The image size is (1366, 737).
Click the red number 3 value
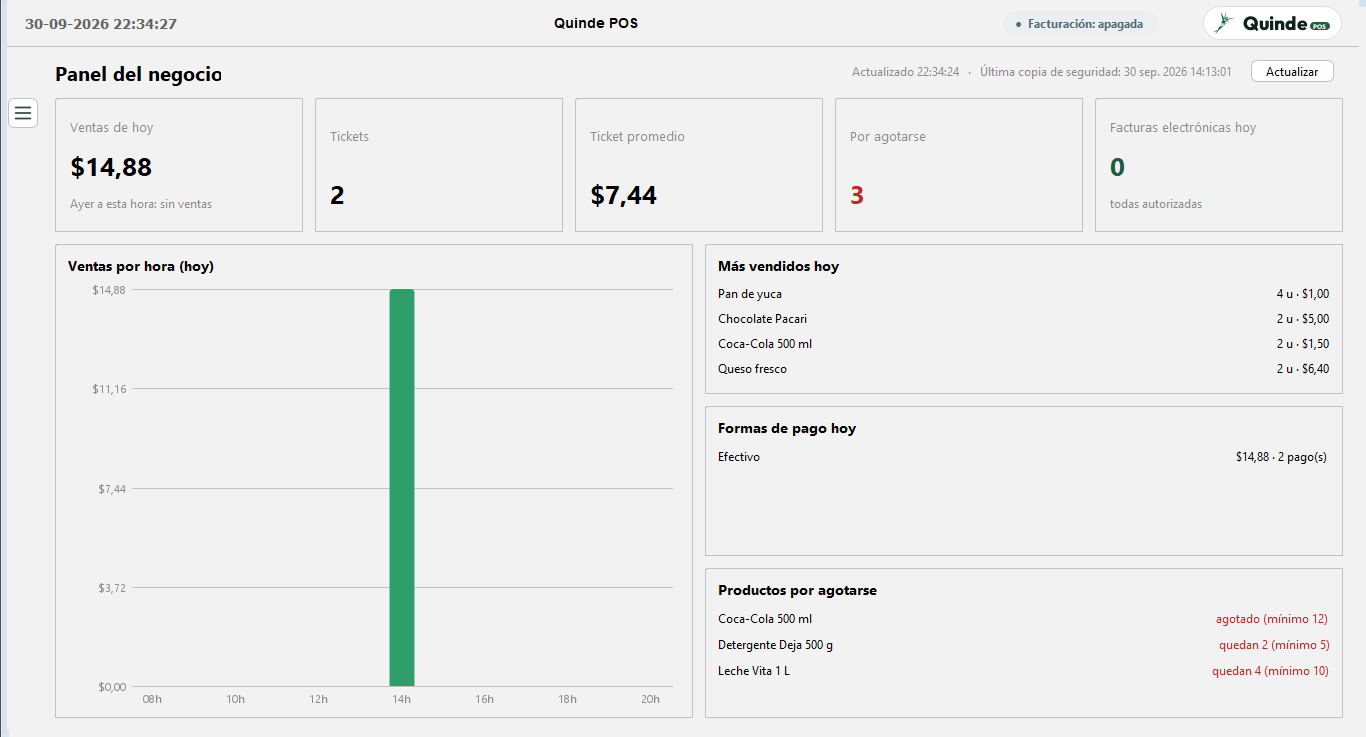[x=857, y=195]
